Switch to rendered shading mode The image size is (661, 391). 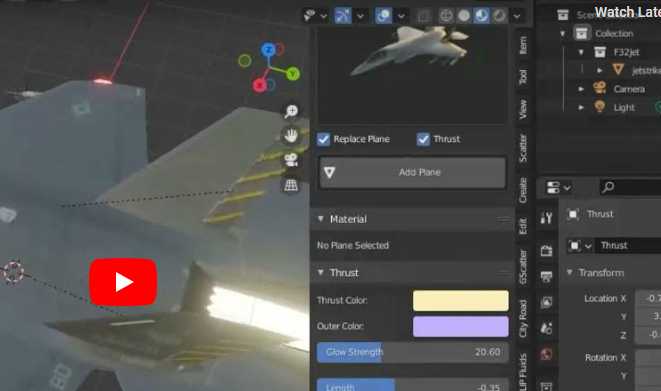[499, 16]
